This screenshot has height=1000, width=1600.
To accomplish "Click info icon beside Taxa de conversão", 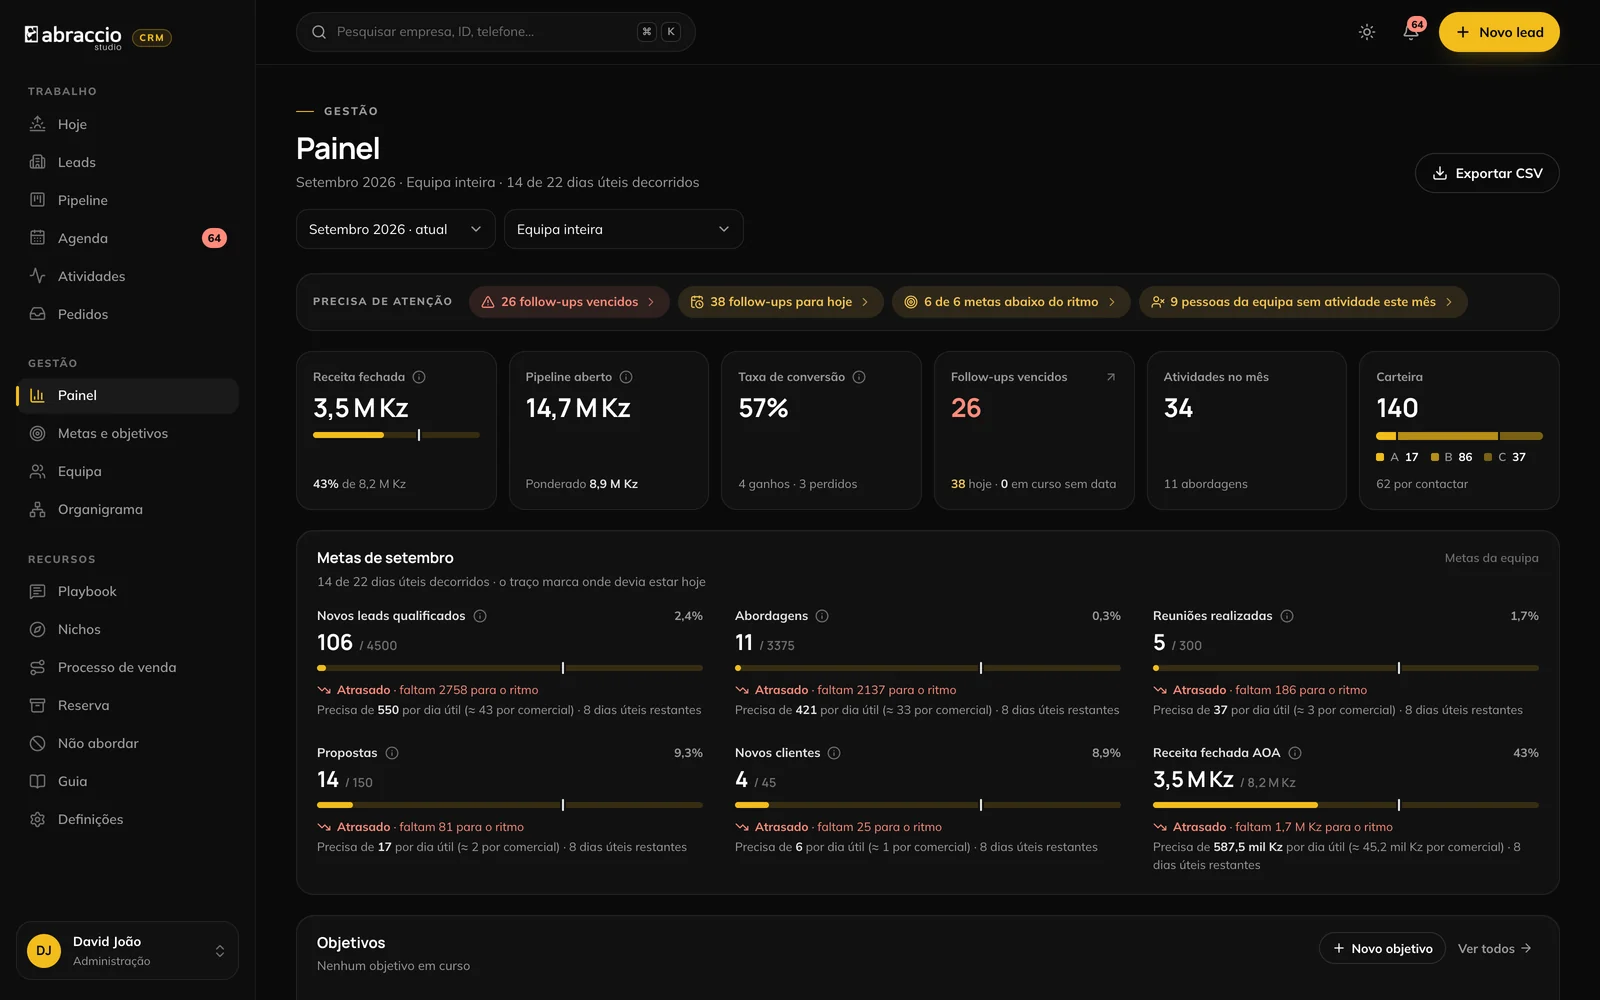I will point(859,377).
